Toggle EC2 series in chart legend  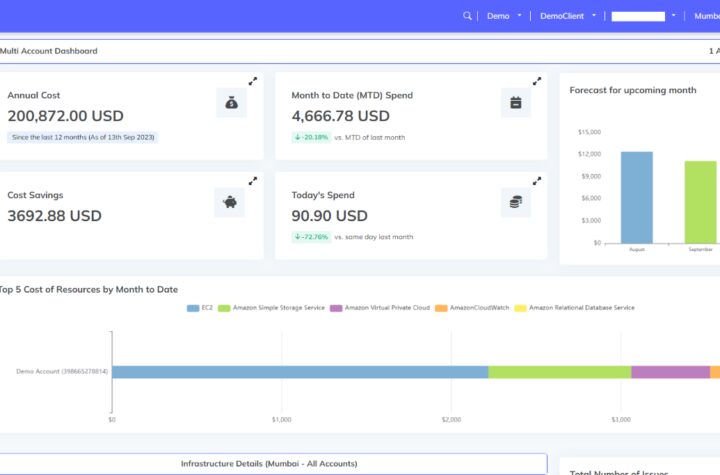click(x=201, y=308)
